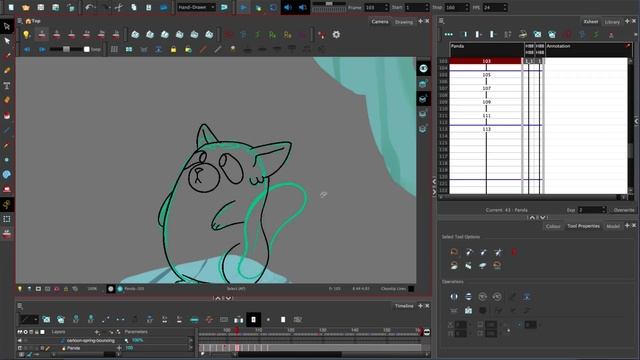Click the Start frame input field
This screenshot has width=640, height=360.
coord(416,7)
